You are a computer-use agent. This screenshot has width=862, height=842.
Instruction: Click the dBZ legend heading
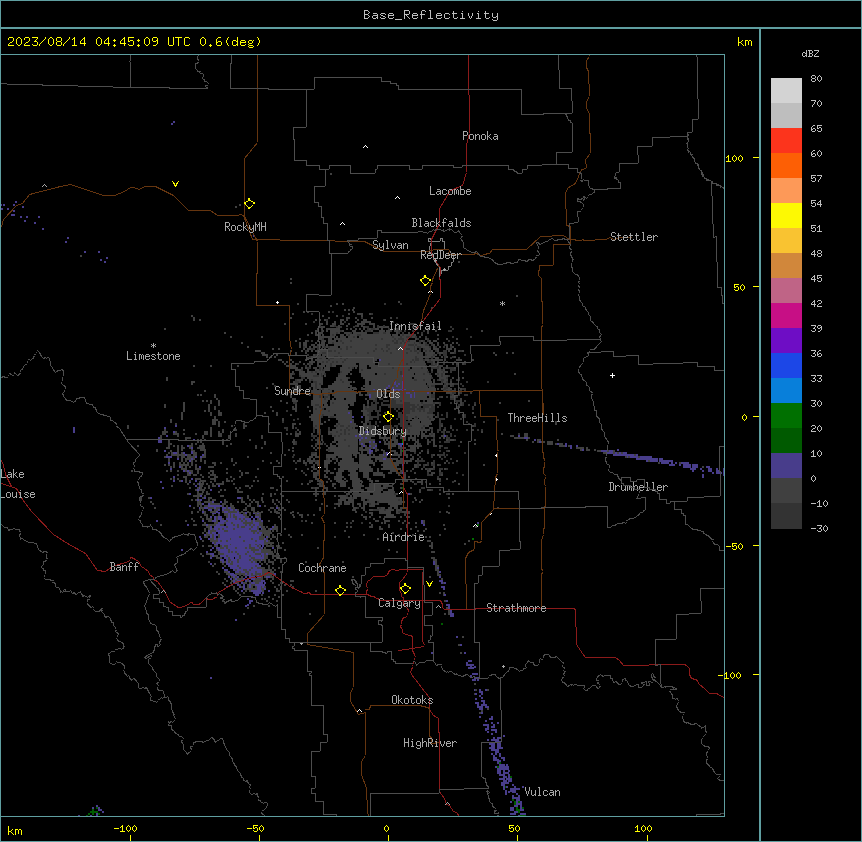(x=810, y=53)
